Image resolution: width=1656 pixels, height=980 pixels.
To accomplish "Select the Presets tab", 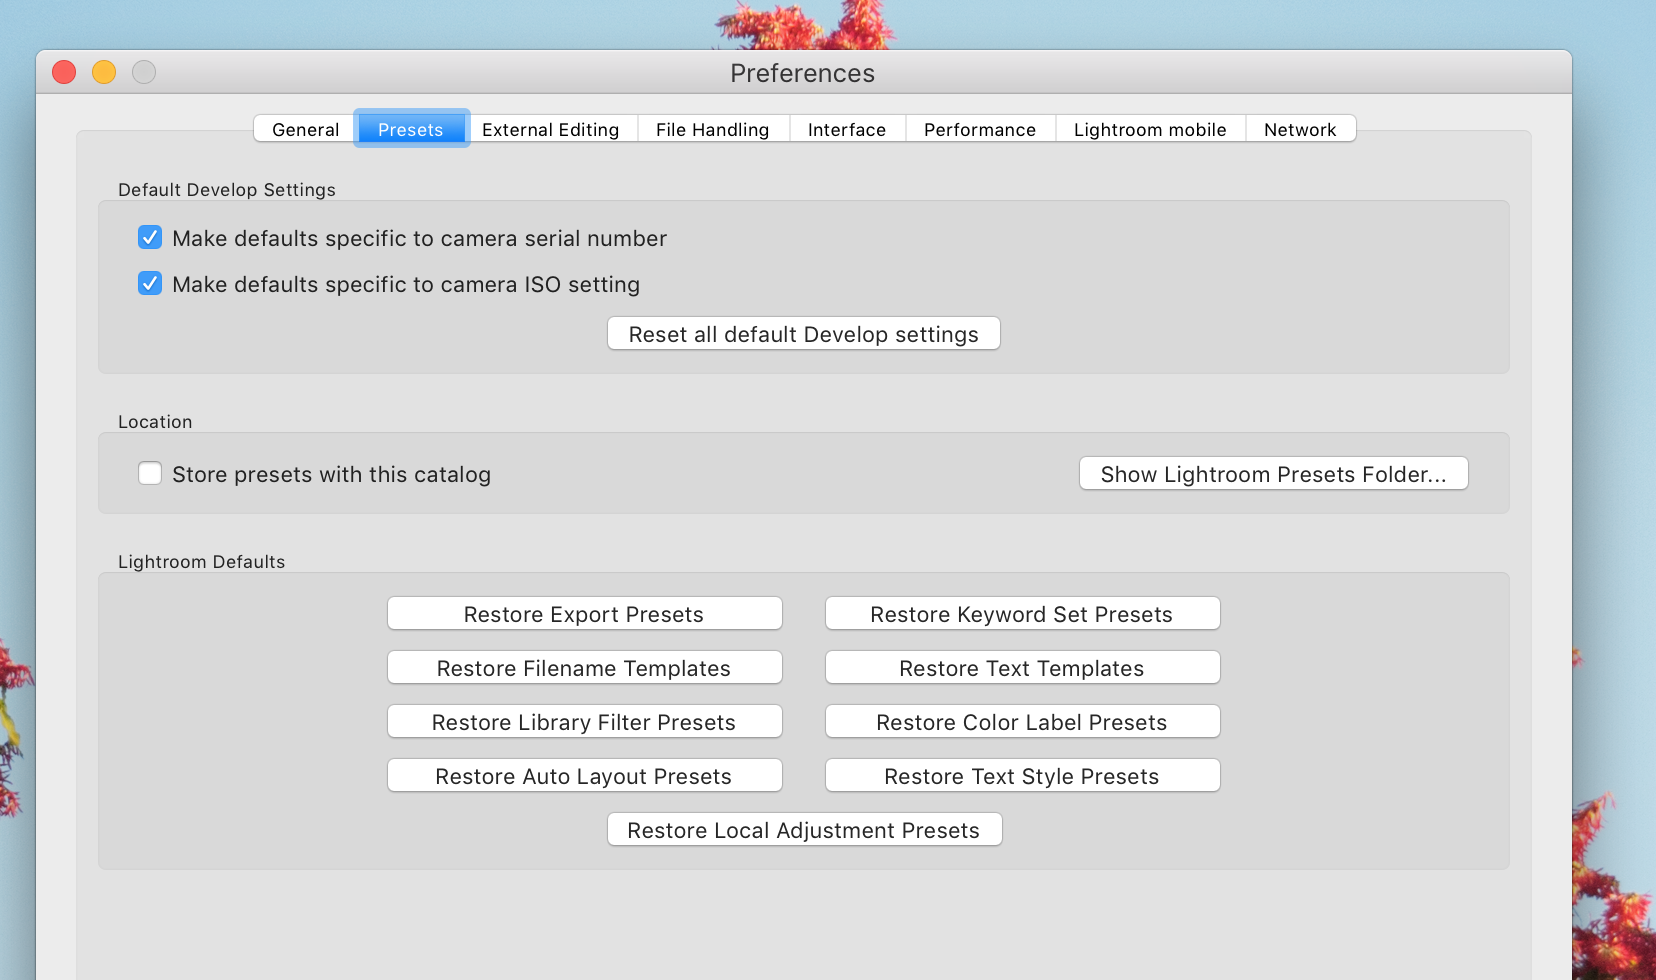I will [411, 129].
